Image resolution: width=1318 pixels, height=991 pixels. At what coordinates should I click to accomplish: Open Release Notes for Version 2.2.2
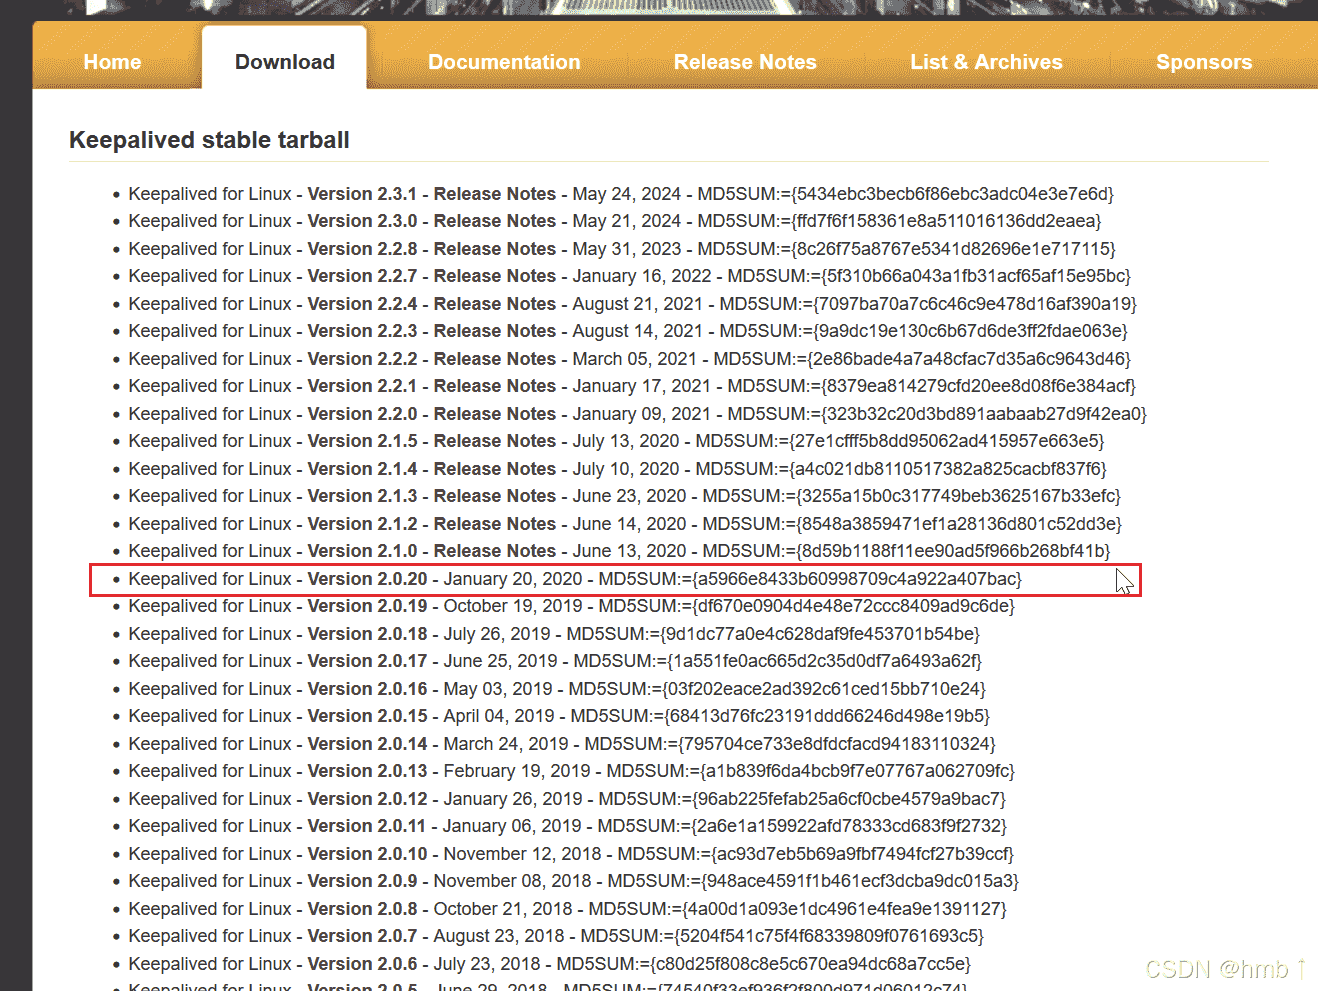[495, 359]
